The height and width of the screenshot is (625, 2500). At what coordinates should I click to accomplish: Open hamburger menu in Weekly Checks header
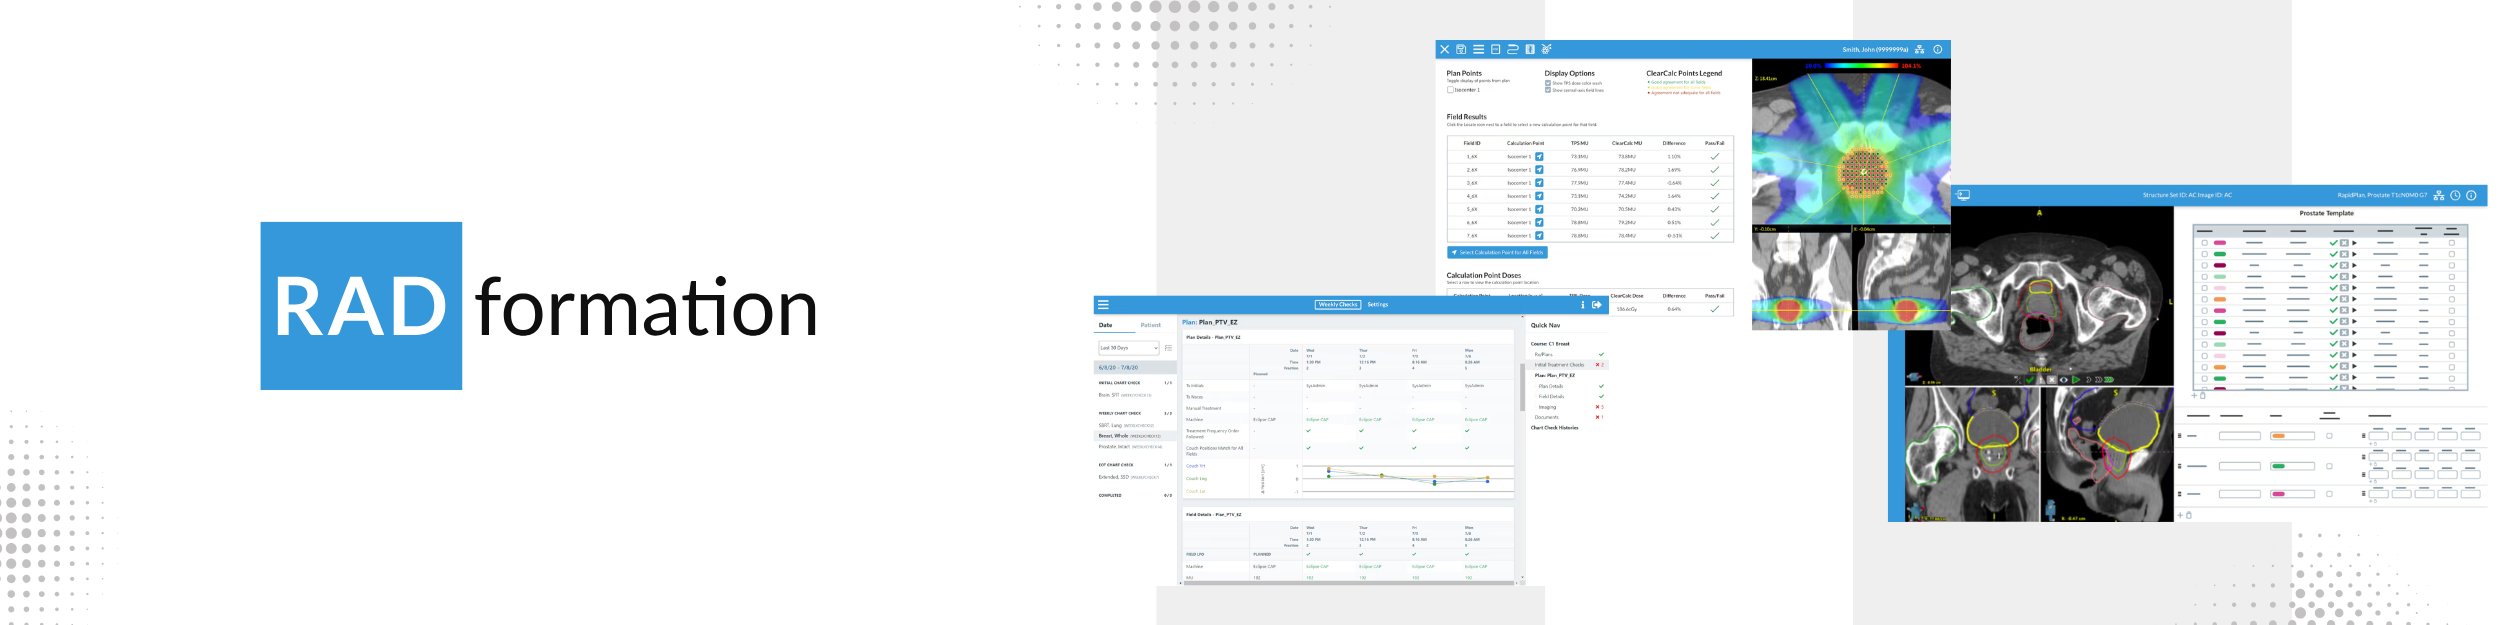pos(1103,305)
